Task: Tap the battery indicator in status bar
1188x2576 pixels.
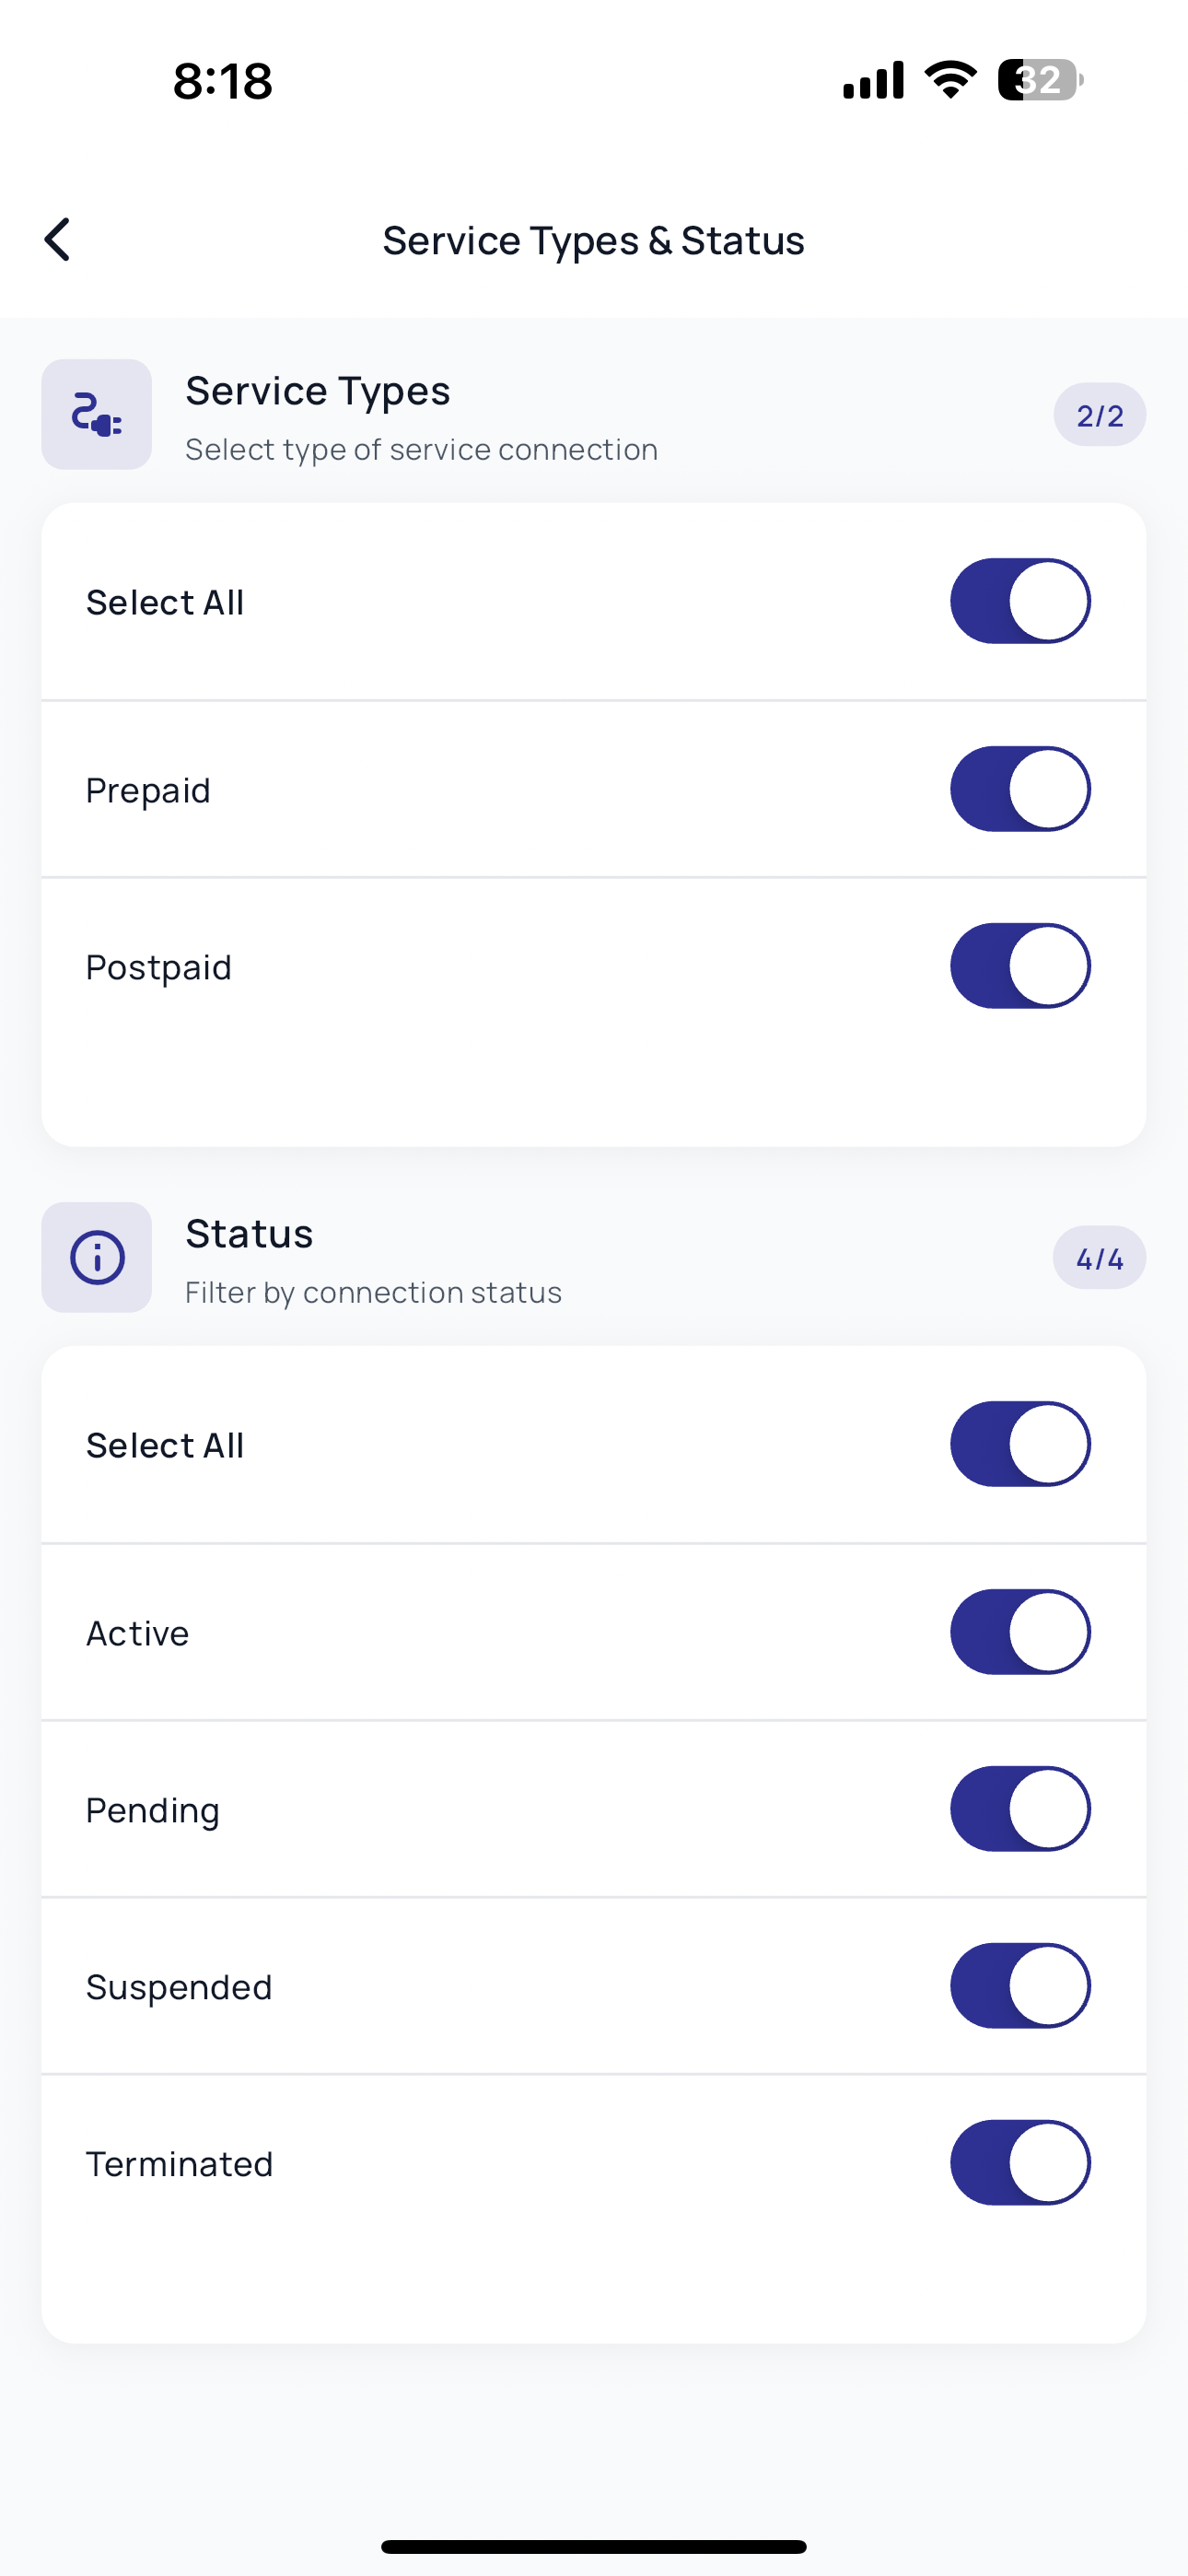Action: click(1041, 80)
